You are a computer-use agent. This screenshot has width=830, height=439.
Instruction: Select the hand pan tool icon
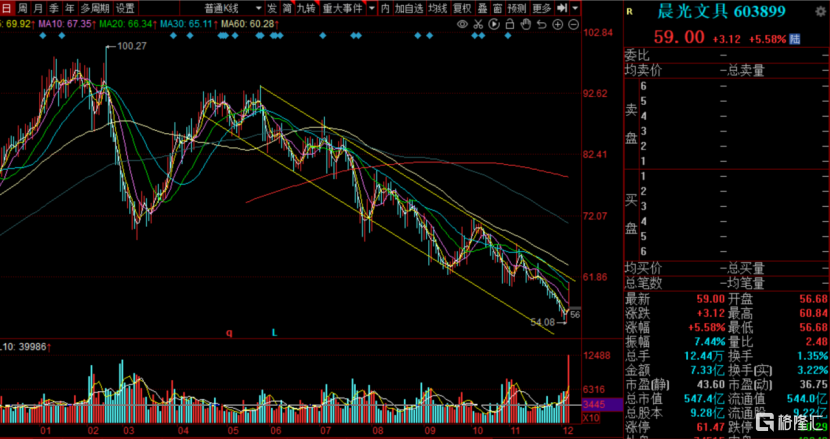[526, 24]
